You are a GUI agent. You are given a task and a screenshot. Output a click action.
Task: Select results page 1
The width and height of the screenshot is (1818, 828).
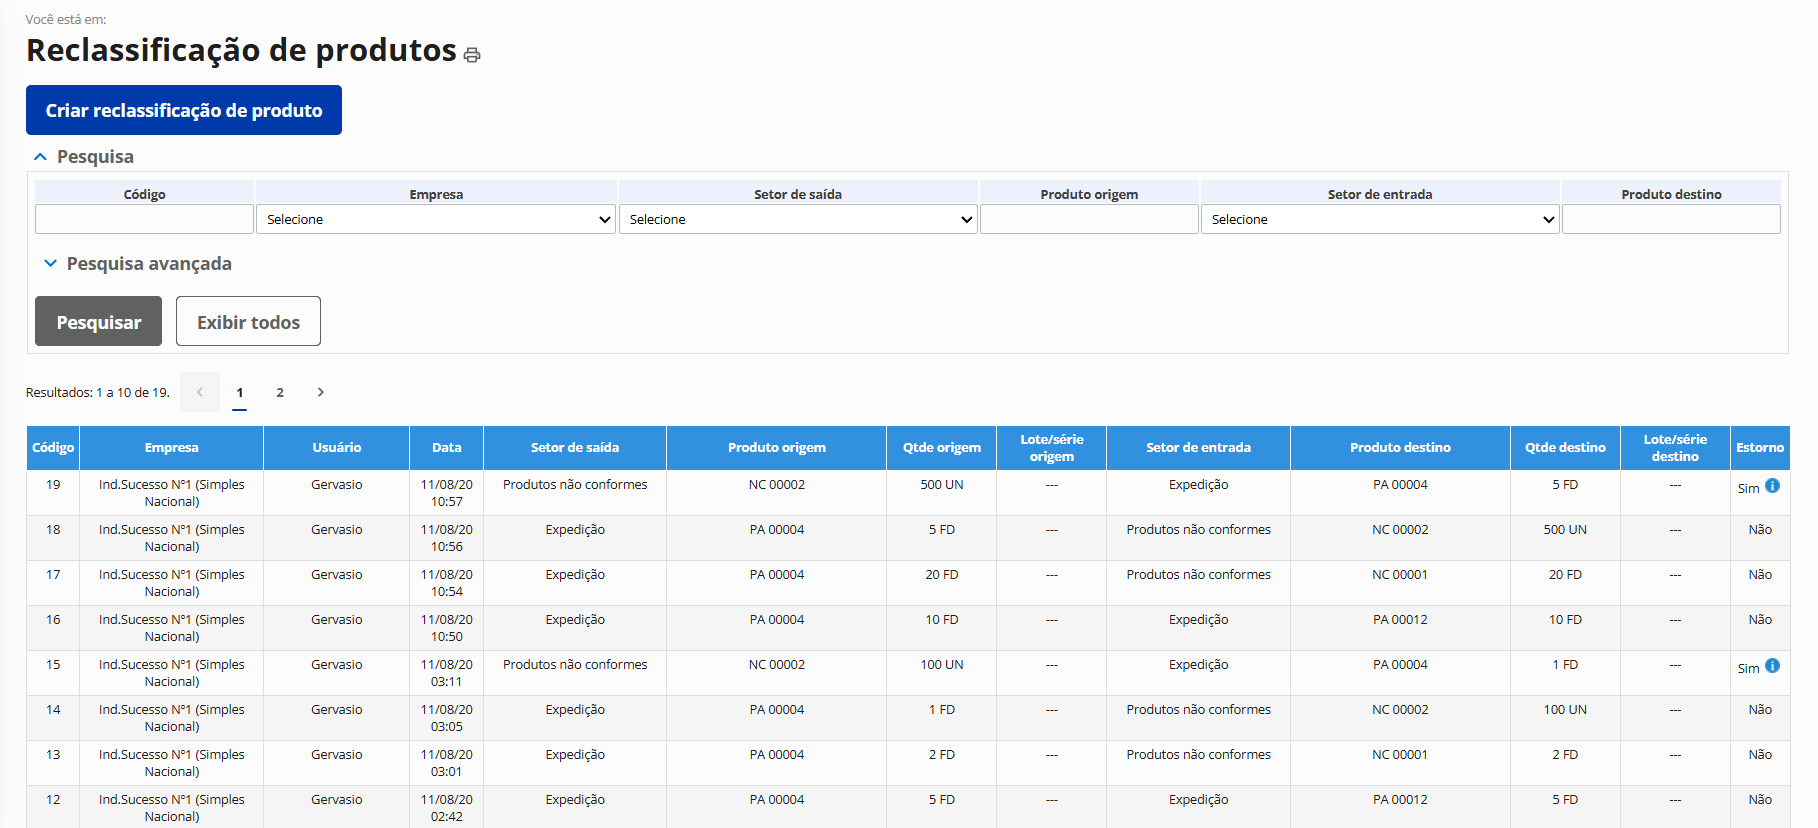(240, 392)
